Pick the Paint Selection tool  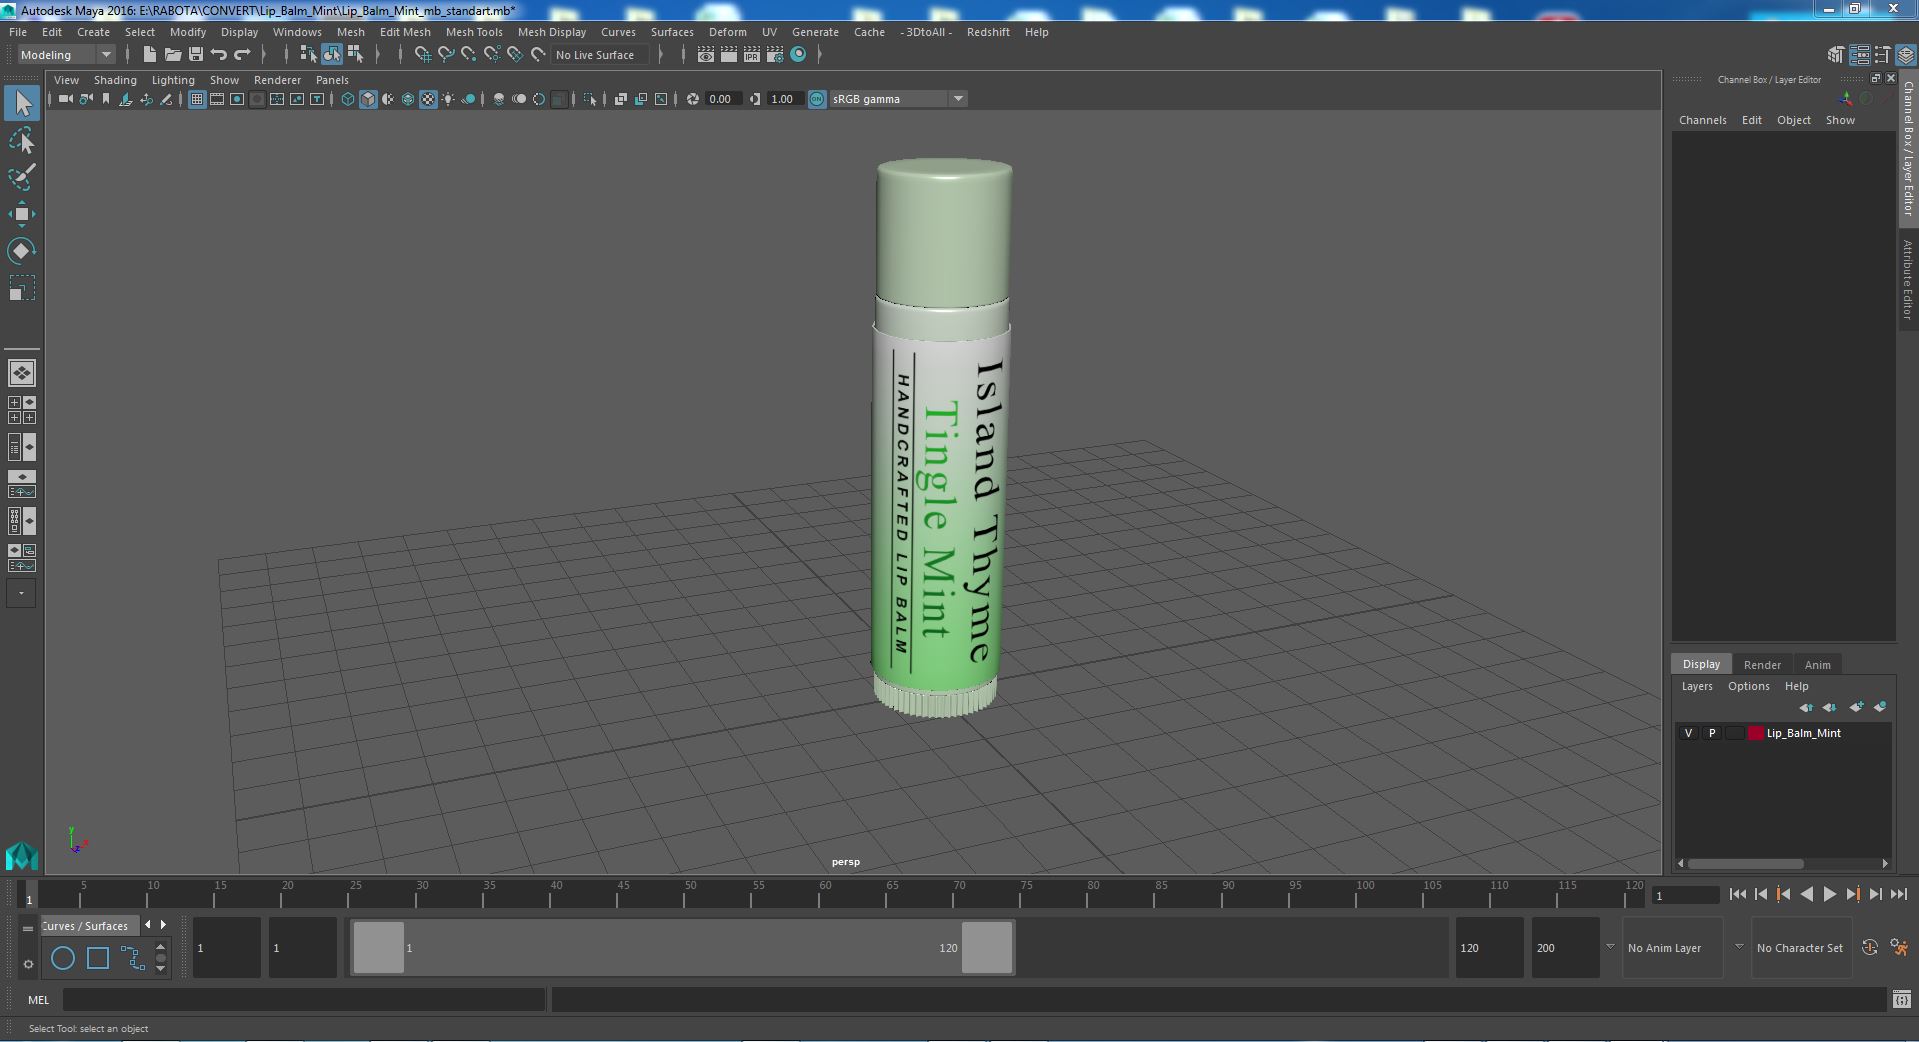pyautogui.click(x=22, y=177)
